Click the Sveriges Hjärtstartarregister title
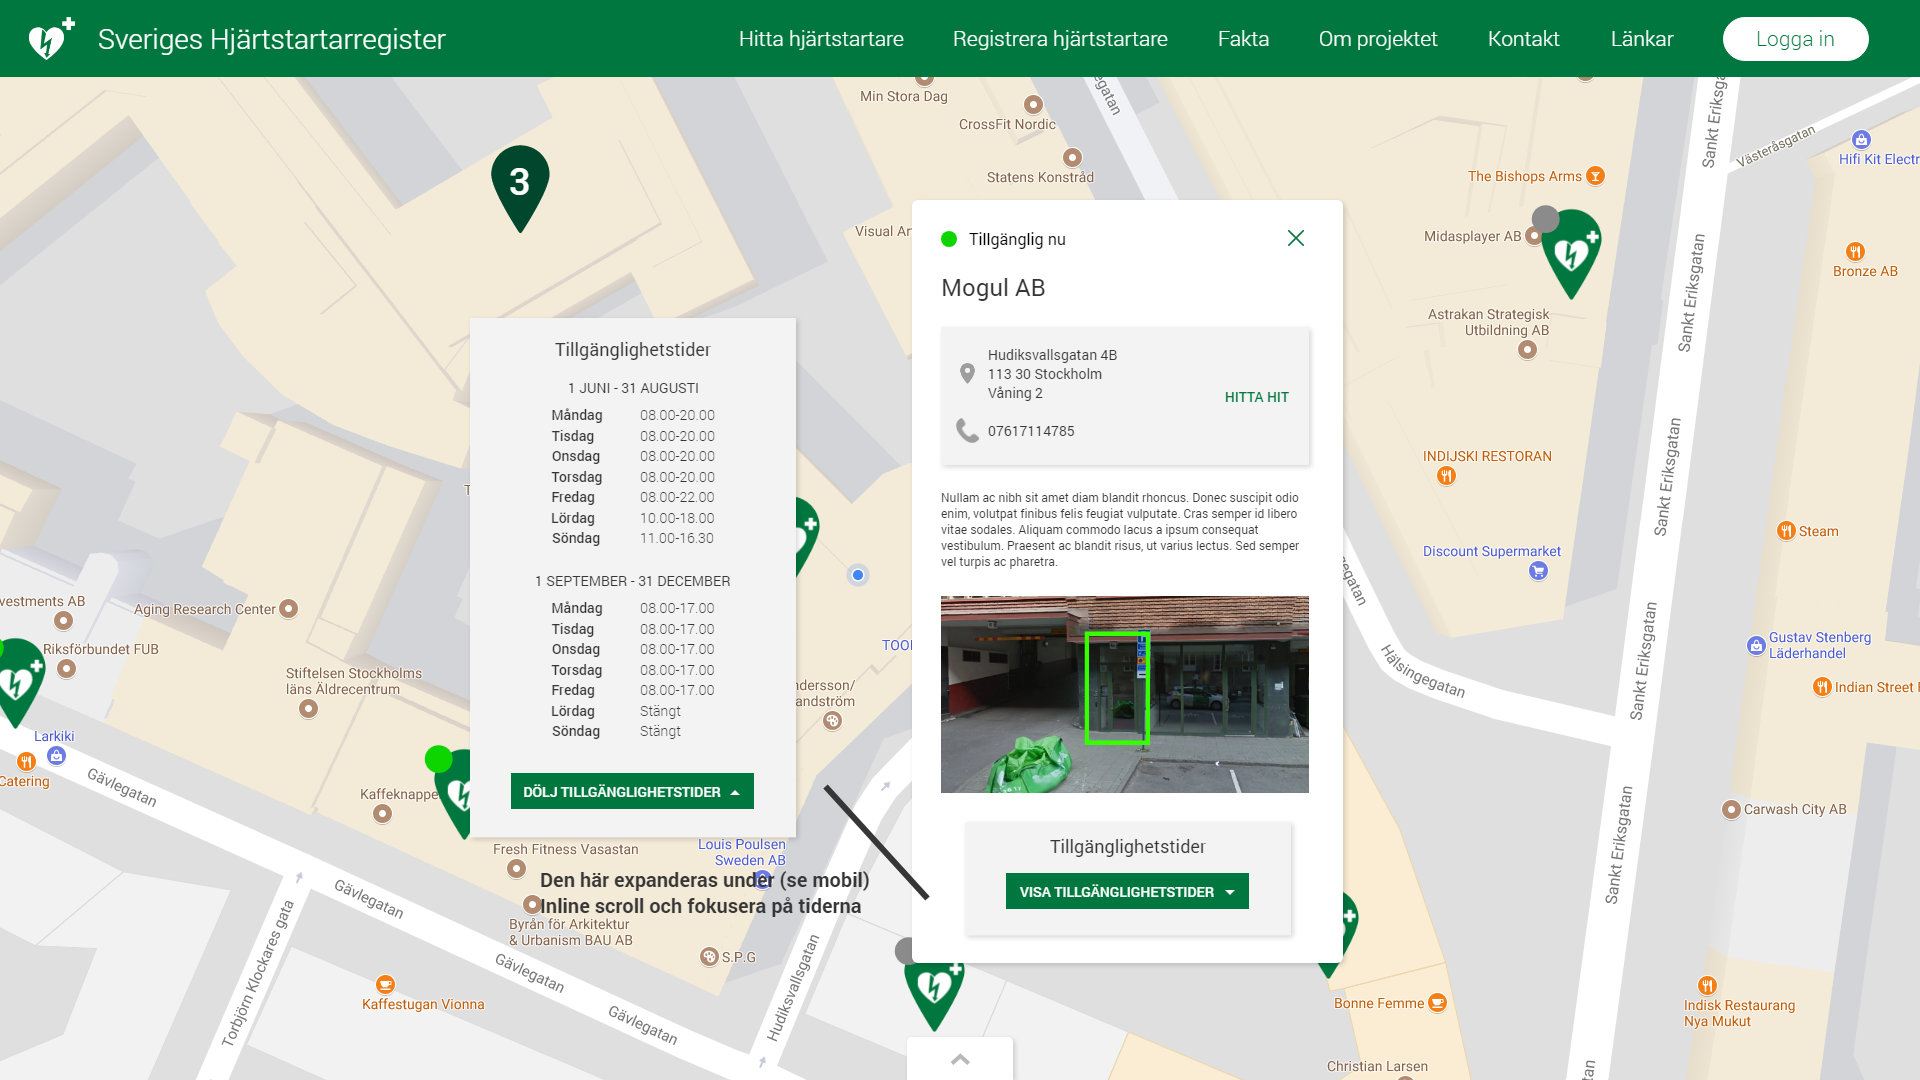This screenshot has height=1080, width=1920. coord(272,39)
